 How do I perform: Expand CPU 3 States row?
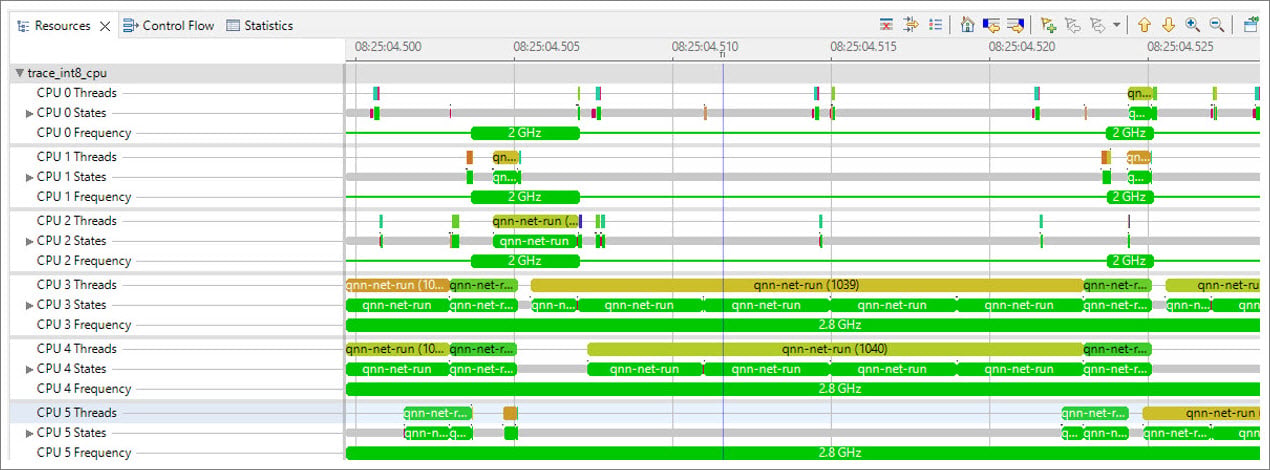click(30, 305)
